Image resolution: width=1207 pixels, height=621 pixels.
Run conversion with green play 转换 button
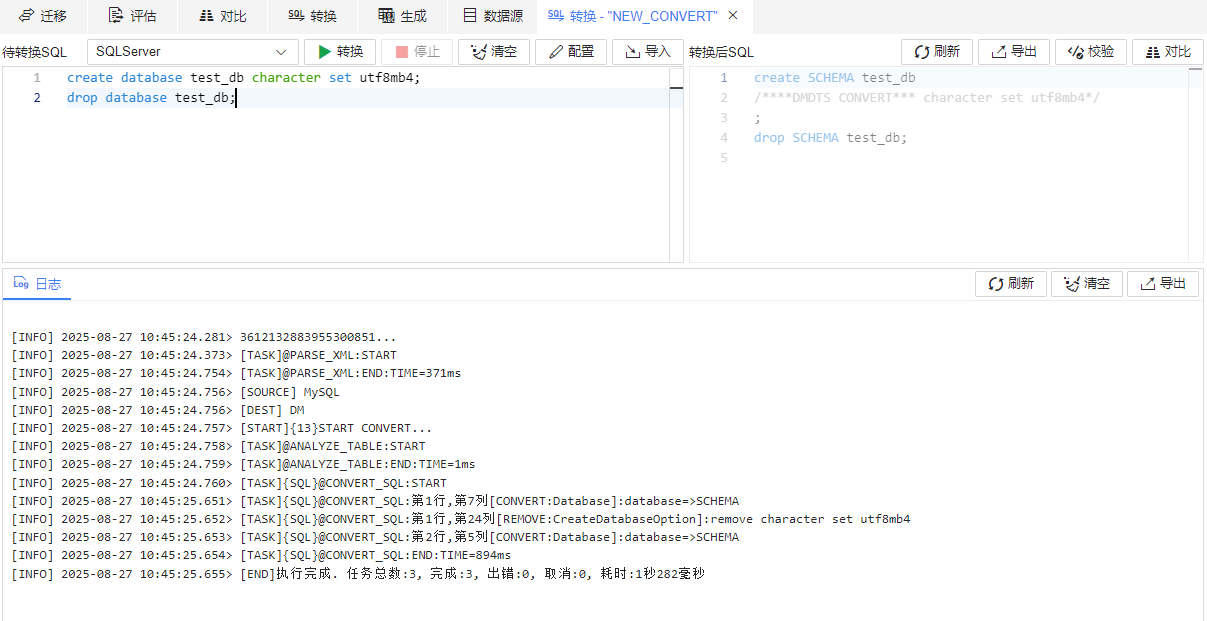tap(340, 52)
